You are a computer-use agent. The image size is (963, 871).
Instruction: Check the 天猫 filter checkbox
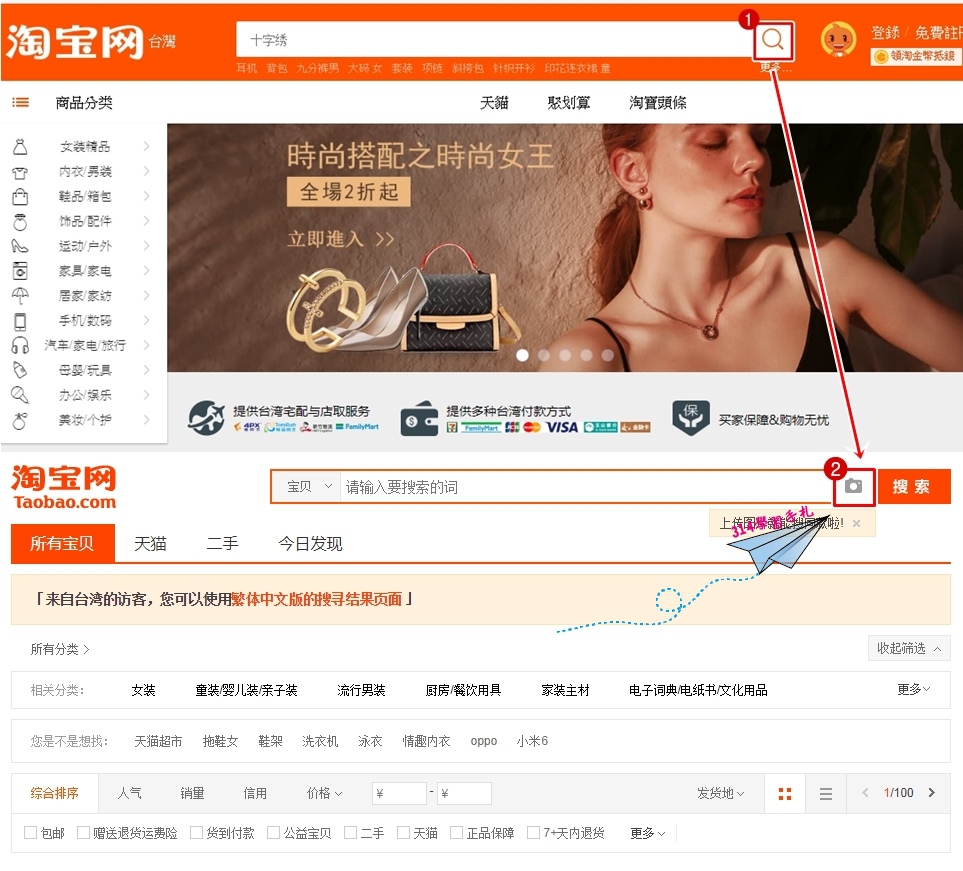tap(404, 832)
